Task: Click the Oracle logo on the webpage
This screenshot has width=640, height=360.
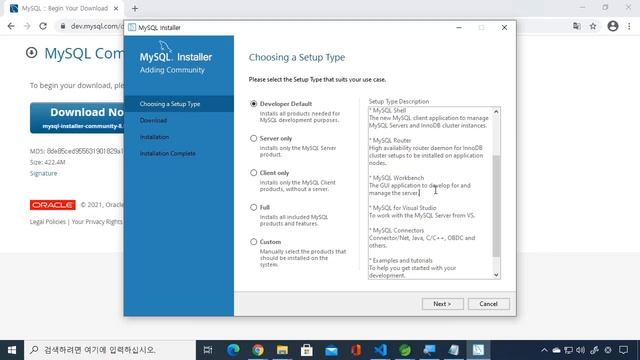Action: coord(53,205)
